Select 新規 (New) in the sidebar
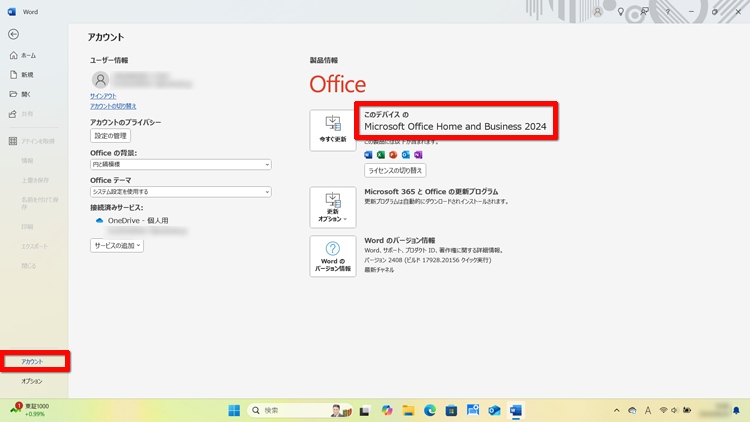Image resolution: width=750 pixels, height=422 pixels. [27, 75]
